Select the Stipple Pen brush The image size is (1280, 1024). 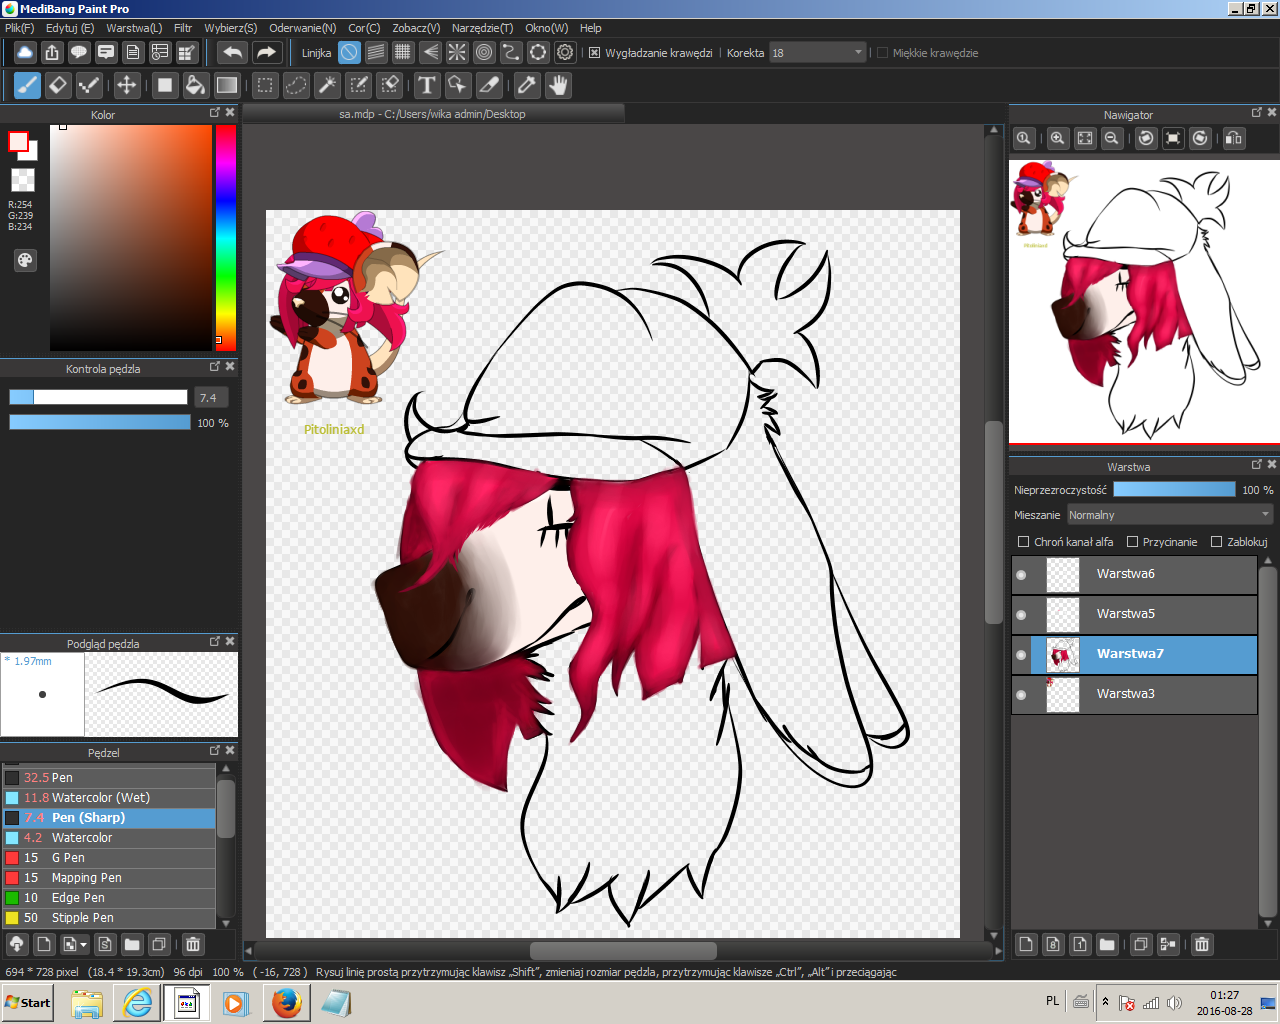(109, 918)
